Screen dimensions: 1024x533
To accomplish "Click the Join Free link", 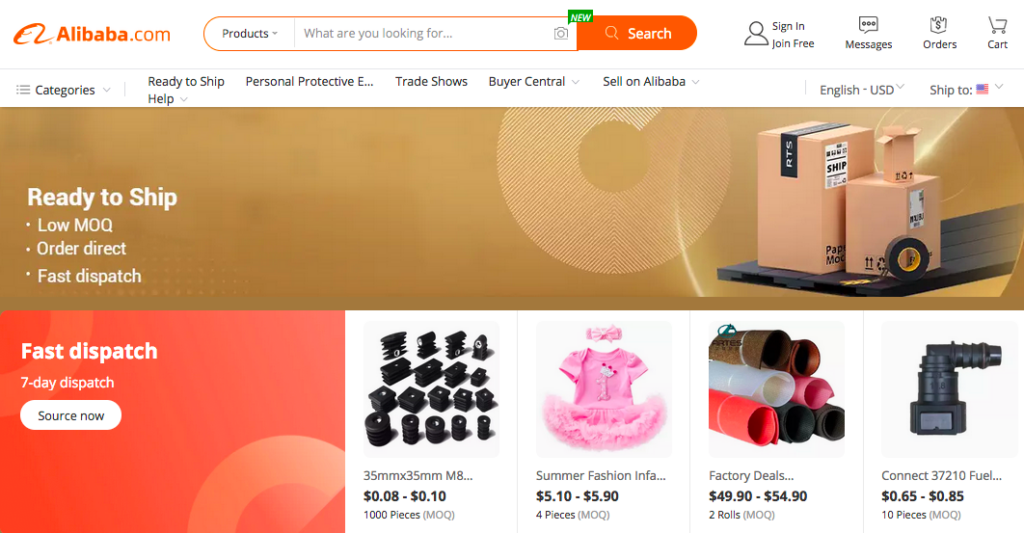I will click(x=793, y=44).
